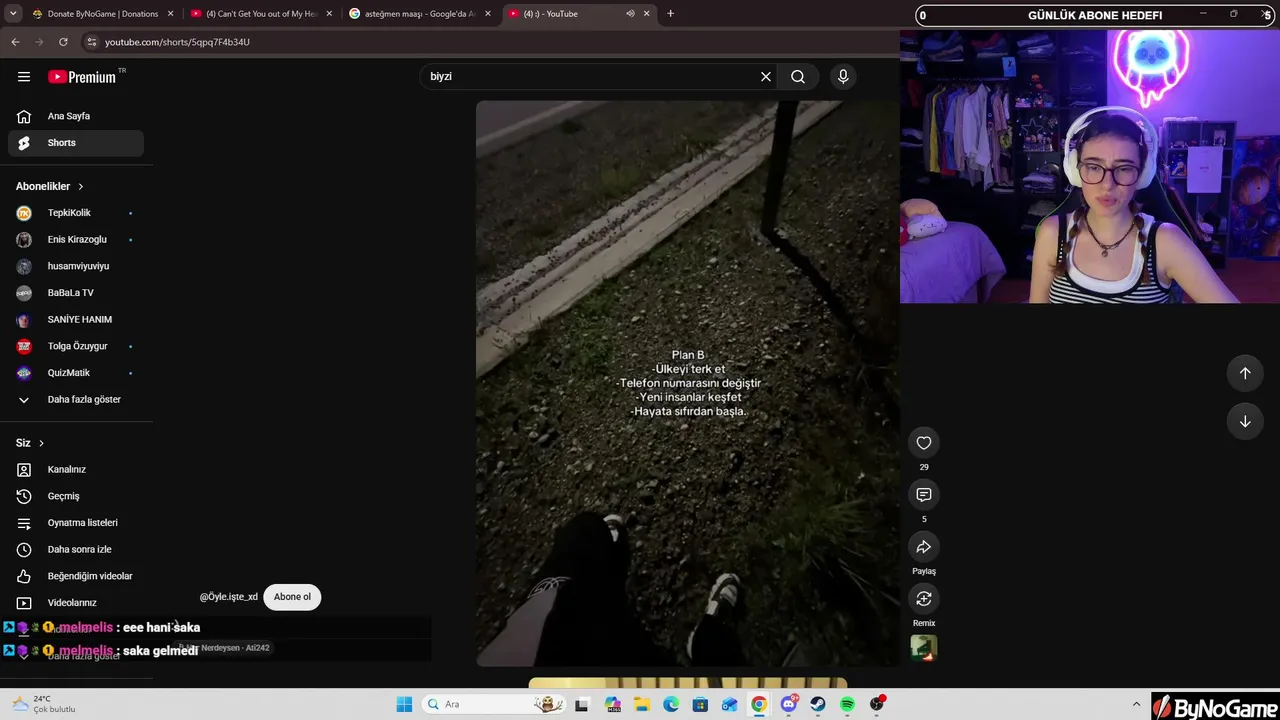View site information for youtube.com
This screenshot has width=1280, height=720.
point(91,42)
